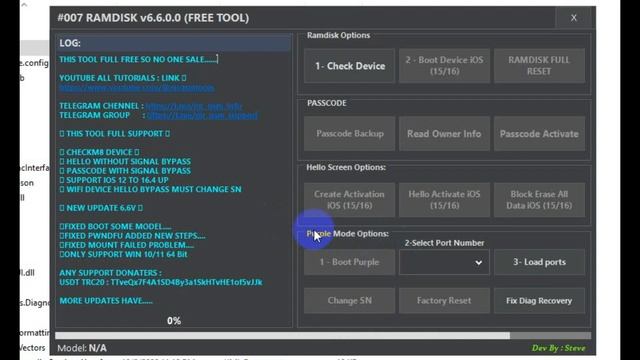This screenshot has height=360, width=640.
Task: Click the Passcode Backup button
Action: coord(349,133)
